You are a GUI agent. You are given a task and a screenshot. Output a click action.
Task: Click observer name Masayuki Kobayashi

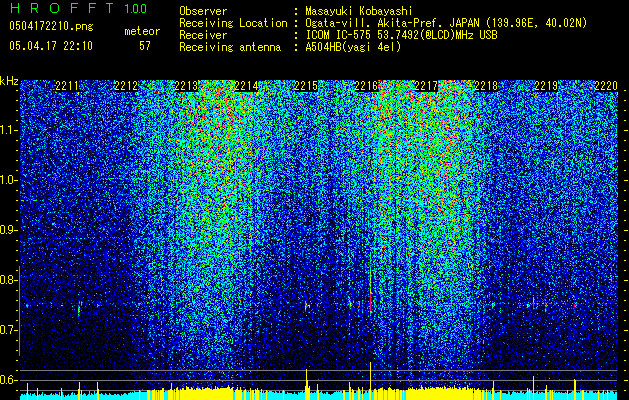click(x=359, y=11)
